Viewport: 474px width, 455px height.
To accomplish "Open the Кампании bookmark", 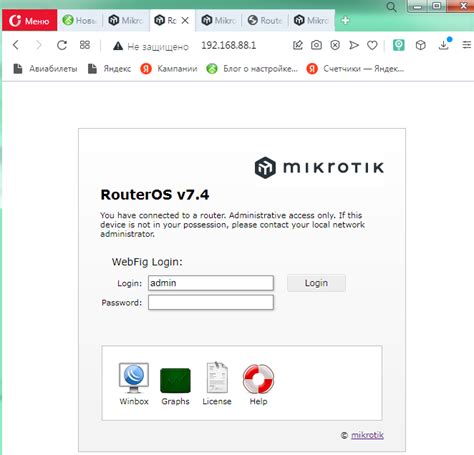I will point(169,69).
